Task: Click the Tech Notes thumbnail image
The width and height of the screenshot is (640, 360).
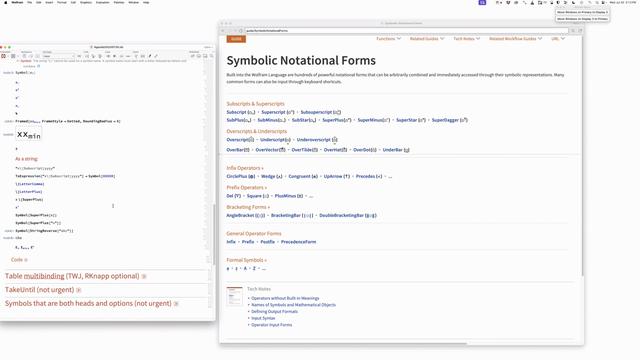Action: [x=235, y=296]
